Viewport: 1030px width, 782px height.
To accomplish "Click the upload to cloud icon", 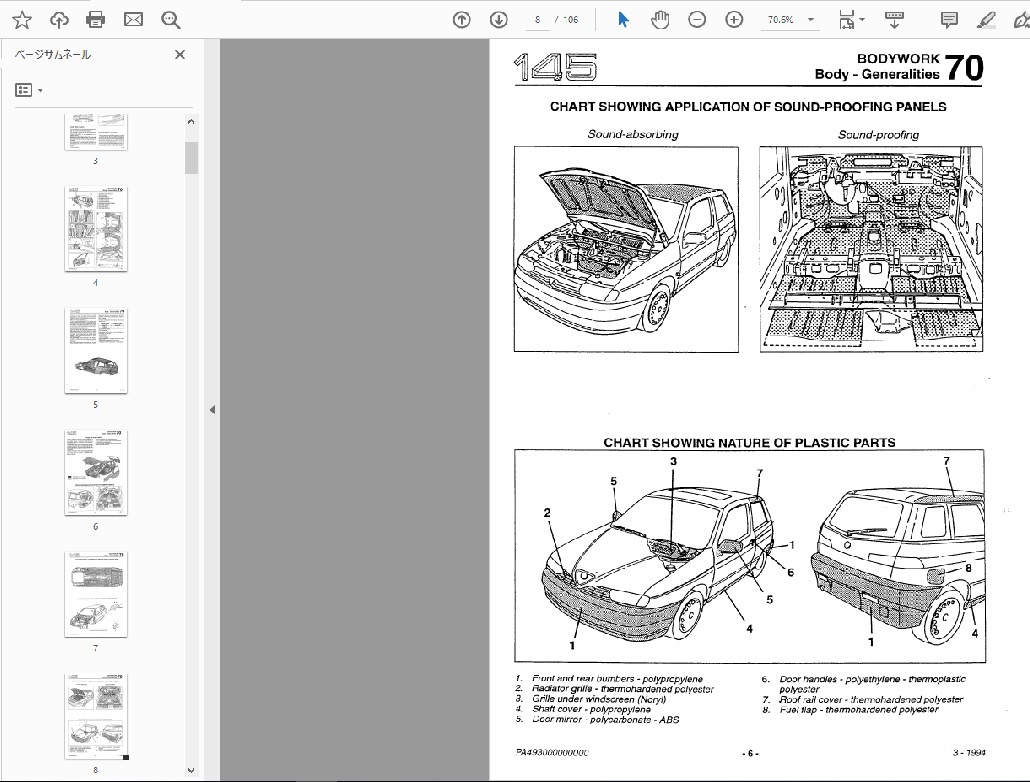I will [x=59, y=20].
